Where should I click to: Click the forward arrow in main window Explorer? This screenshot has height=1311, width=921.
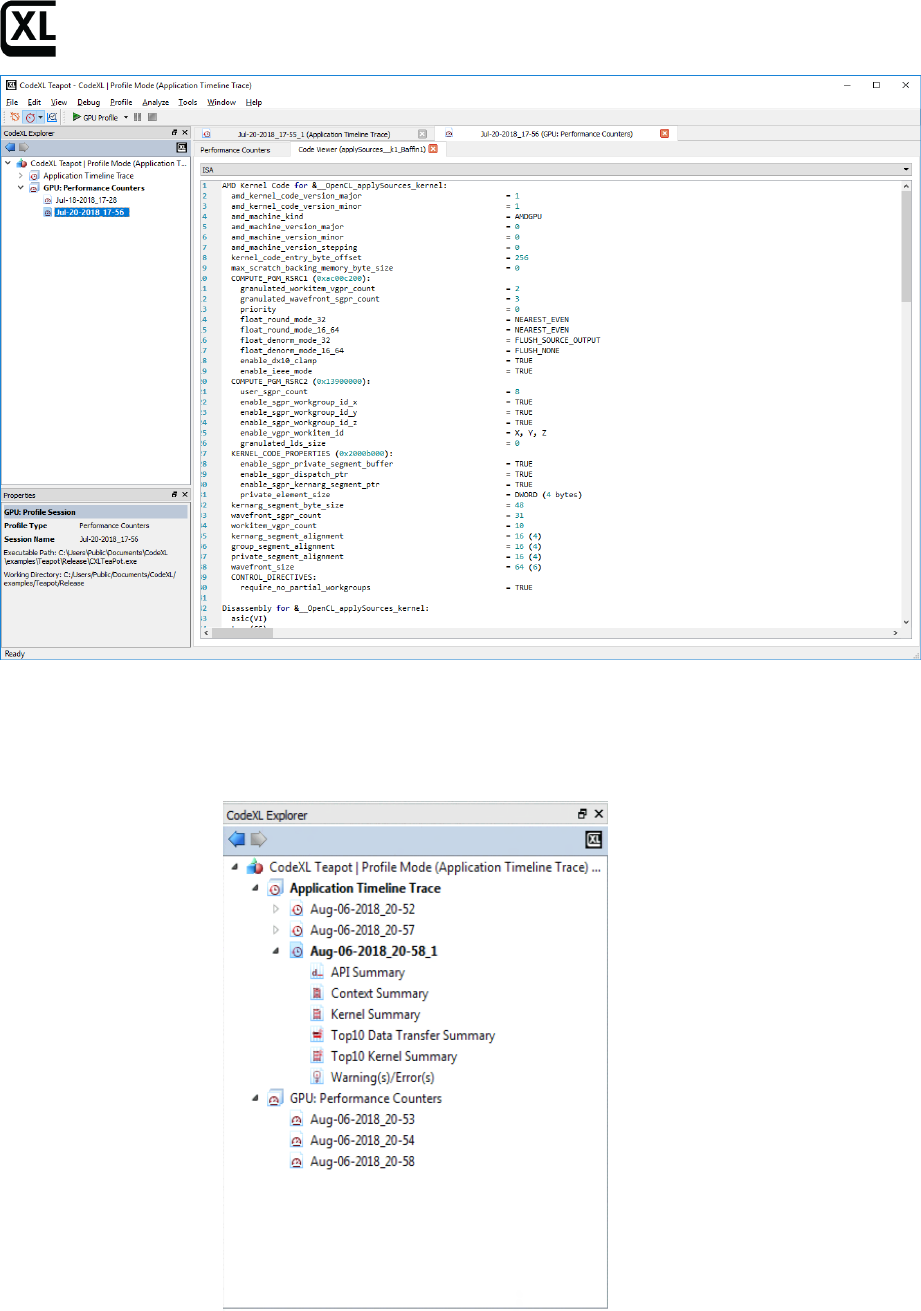coord(24,146)
